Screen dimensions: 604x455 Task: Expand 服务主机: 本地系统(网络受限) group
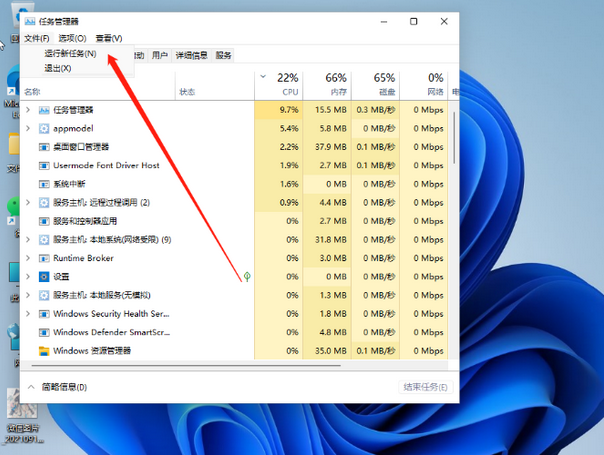[x=28, y=240]
